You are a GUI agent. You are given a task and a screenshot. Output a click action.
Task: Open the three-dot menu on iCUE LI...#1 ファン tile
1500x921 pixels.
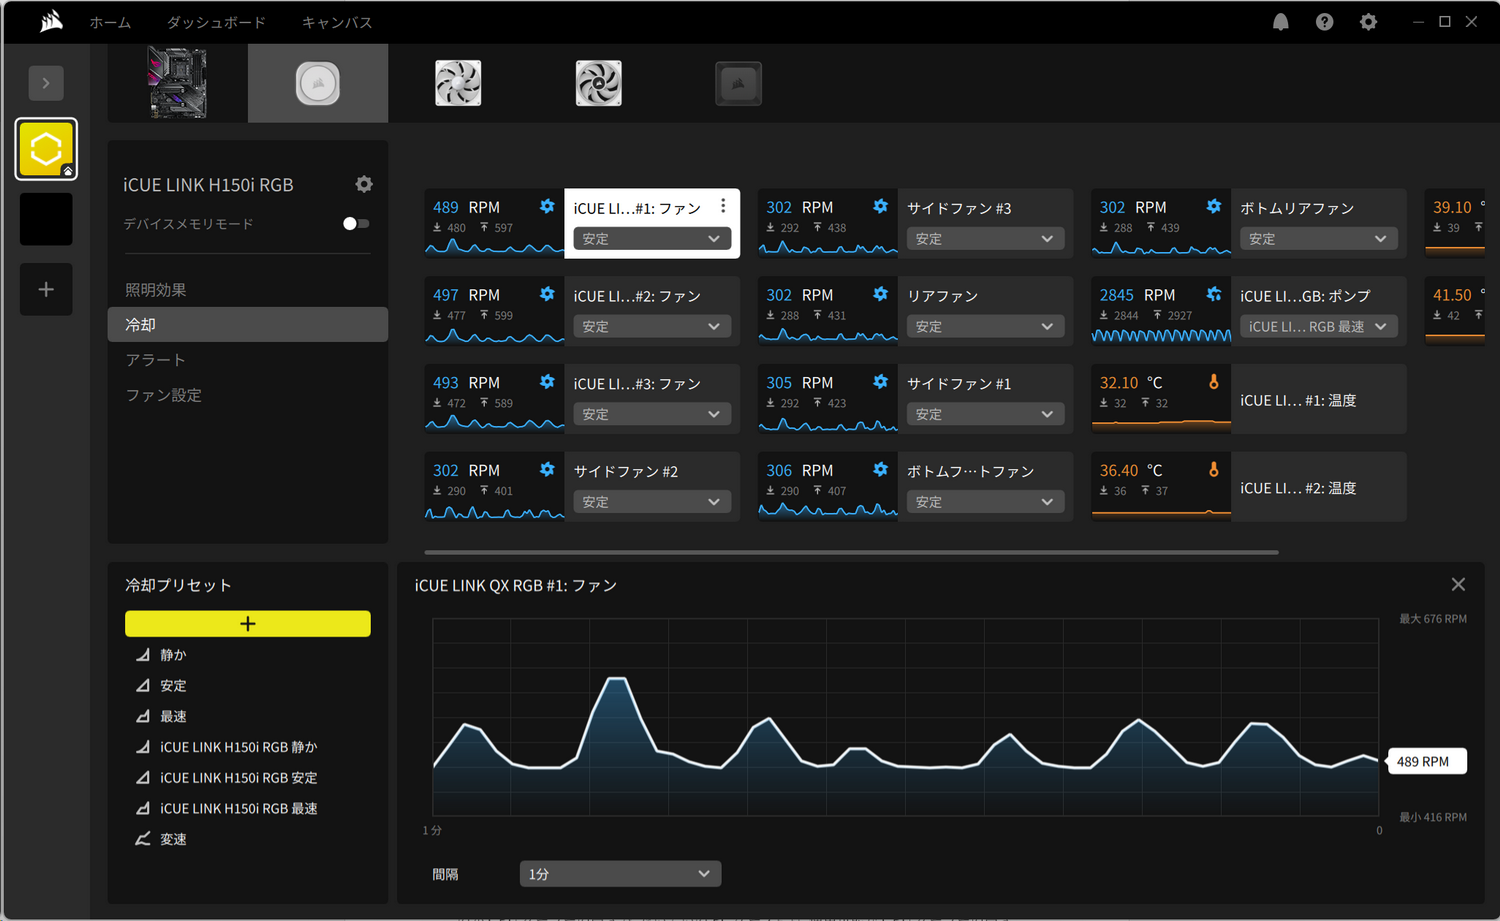click(723, 206)
